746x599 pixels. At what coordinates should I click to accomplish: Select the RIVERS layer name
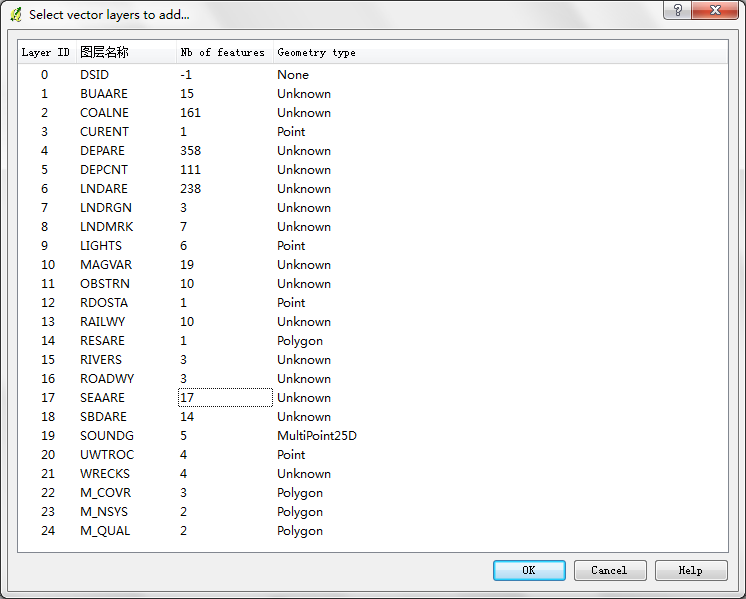101,360
